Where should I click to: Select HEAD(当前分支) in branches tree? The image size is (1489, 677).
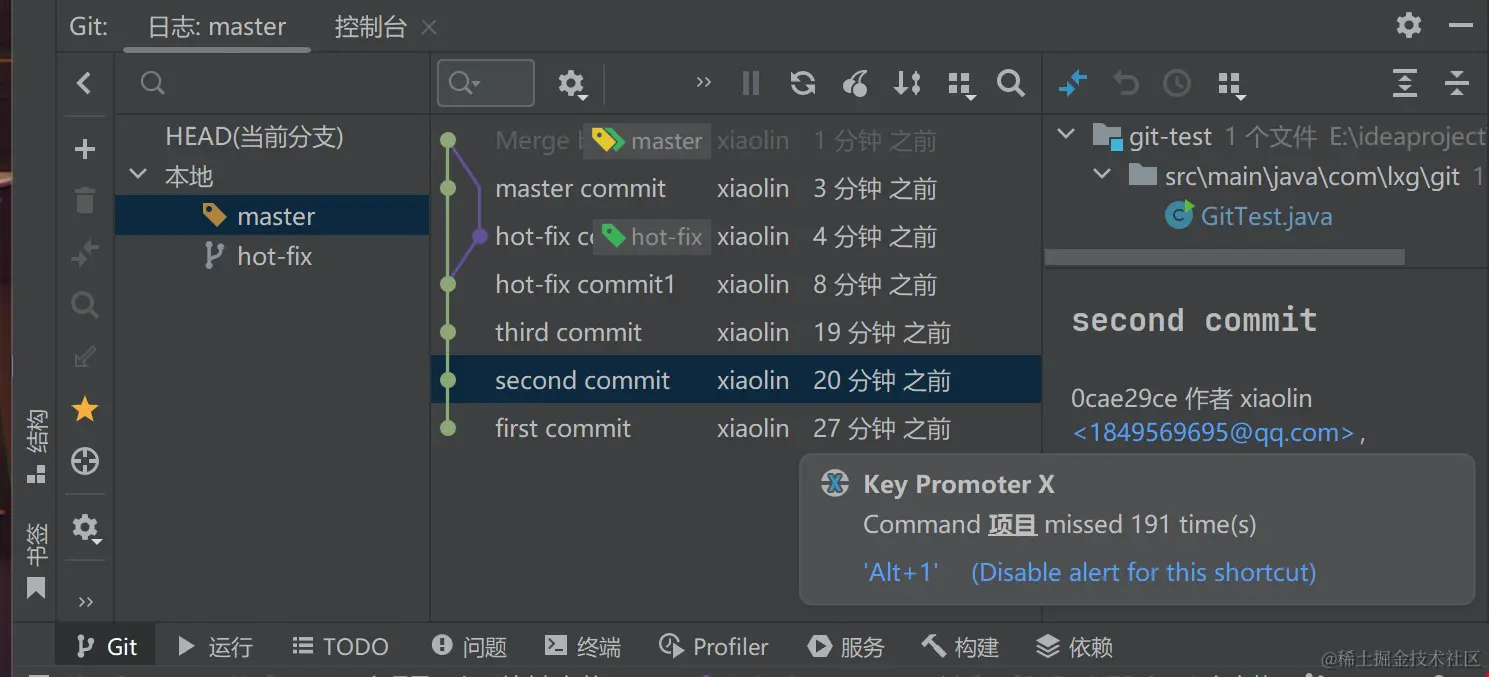254,137
